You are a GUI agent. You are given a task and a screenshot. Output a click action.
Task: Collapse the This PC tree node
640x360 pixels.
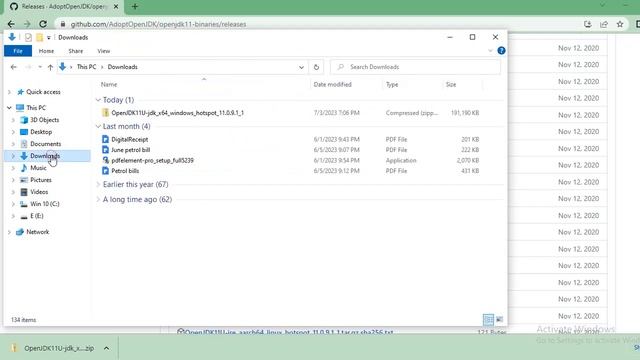coord(9,108)
